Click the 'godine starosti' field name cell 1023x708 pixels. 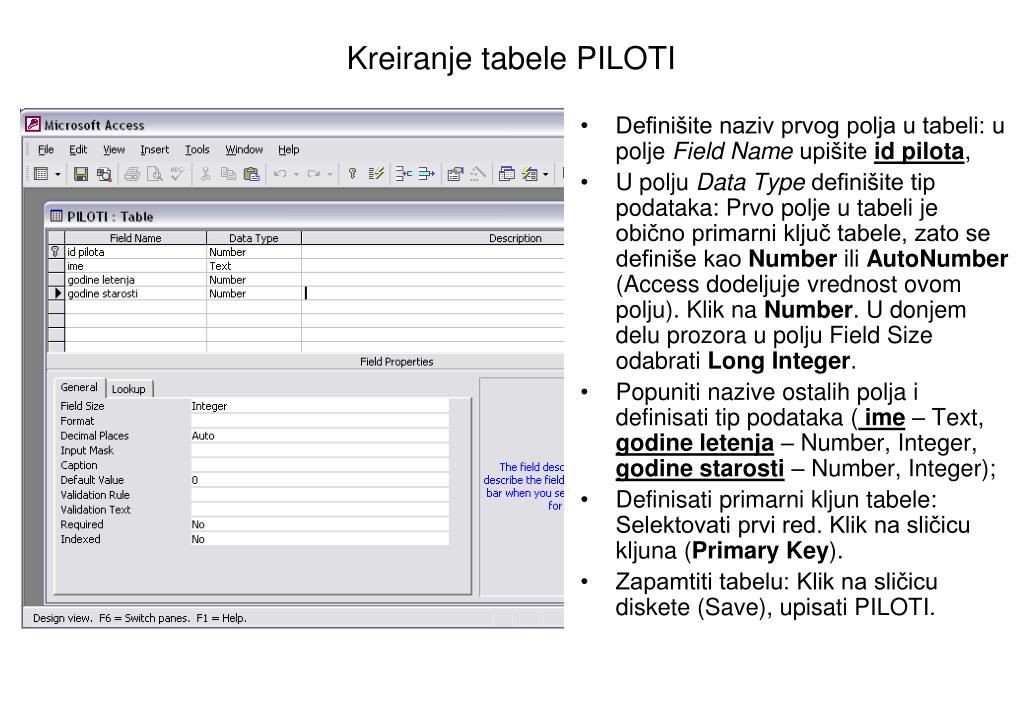click(x=135, y=294)
